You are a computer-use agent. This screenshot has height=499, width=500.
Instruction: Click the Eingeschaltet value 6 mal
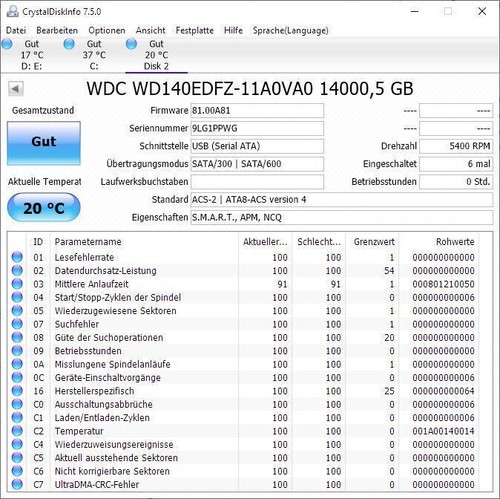[456, 164]
